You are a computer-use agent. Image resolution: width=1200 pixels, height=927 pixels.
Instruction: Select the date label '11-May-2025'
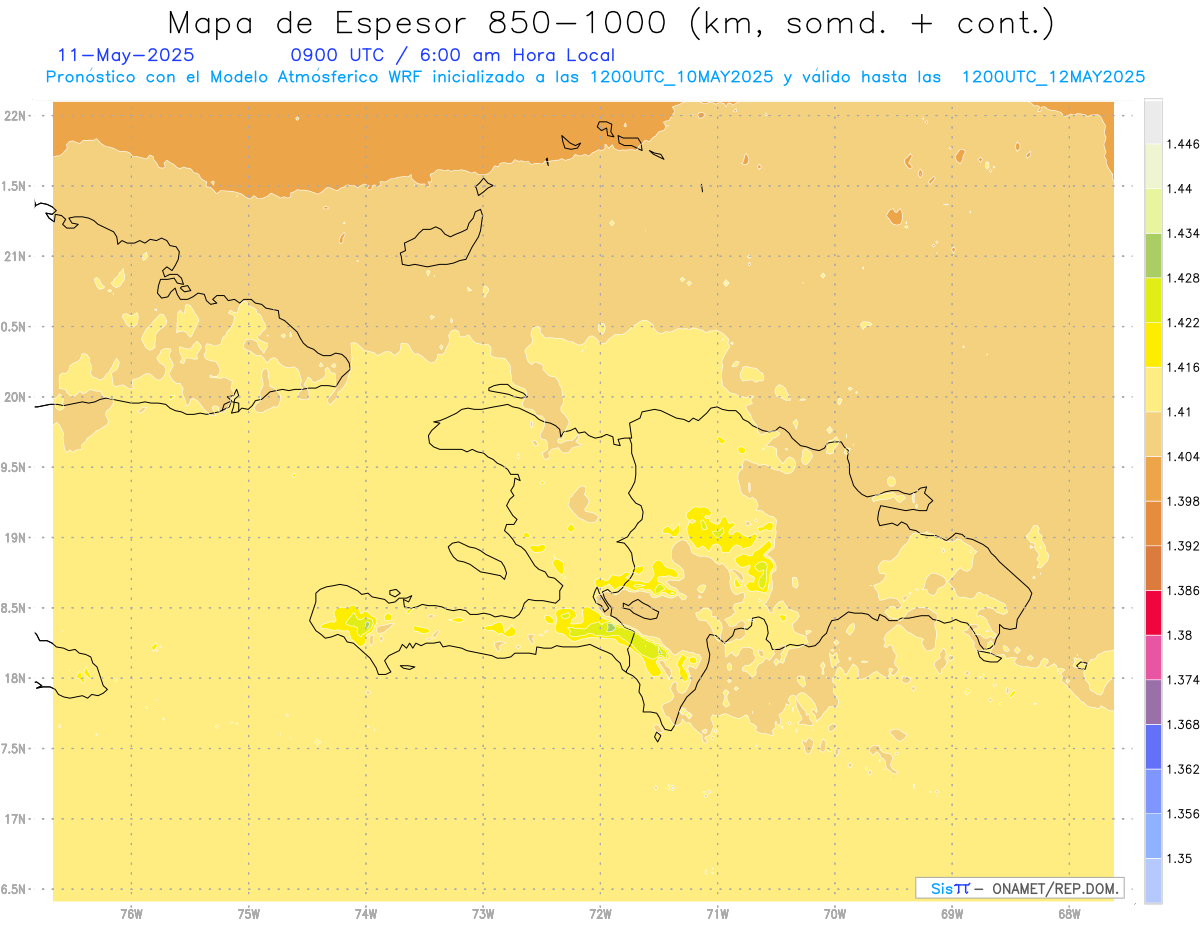126,55
